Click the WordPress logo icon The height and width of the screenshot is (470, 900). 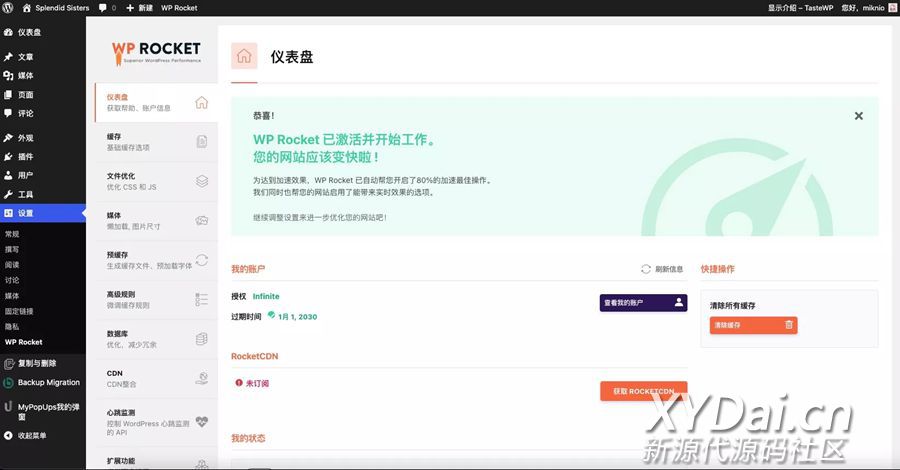point(9,7)
